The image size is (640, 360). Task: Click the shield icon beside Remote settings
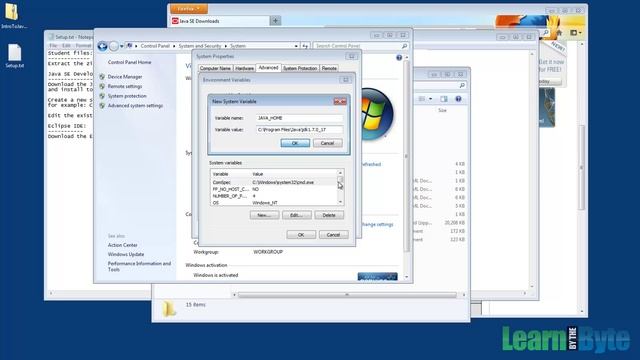pos(102,86)
